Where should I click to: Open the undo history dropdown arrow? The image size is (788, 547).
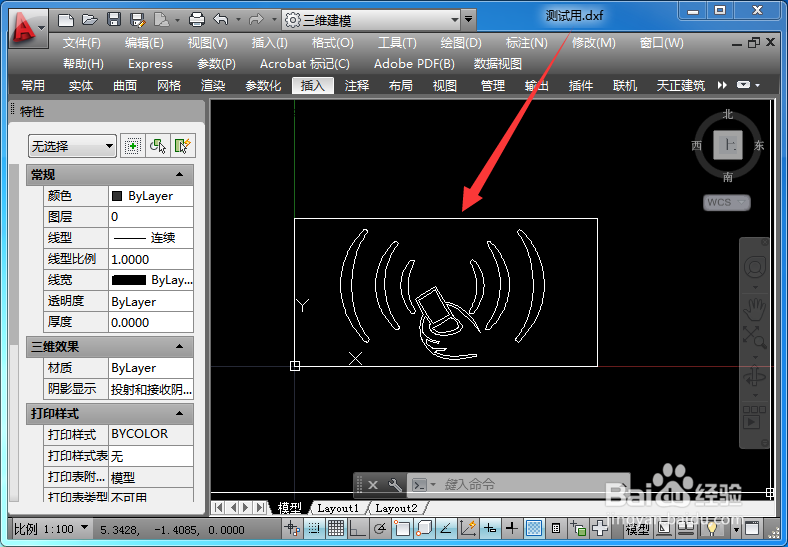click(238, 20)
